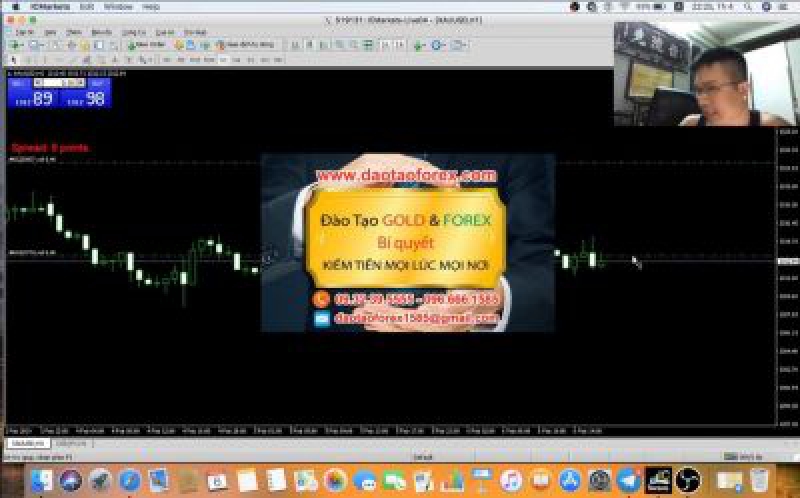Select the Fibonacci Retracement tool
Image resolution: width=800 pixels, height=498 pixels.
click(x=101, y=60)
